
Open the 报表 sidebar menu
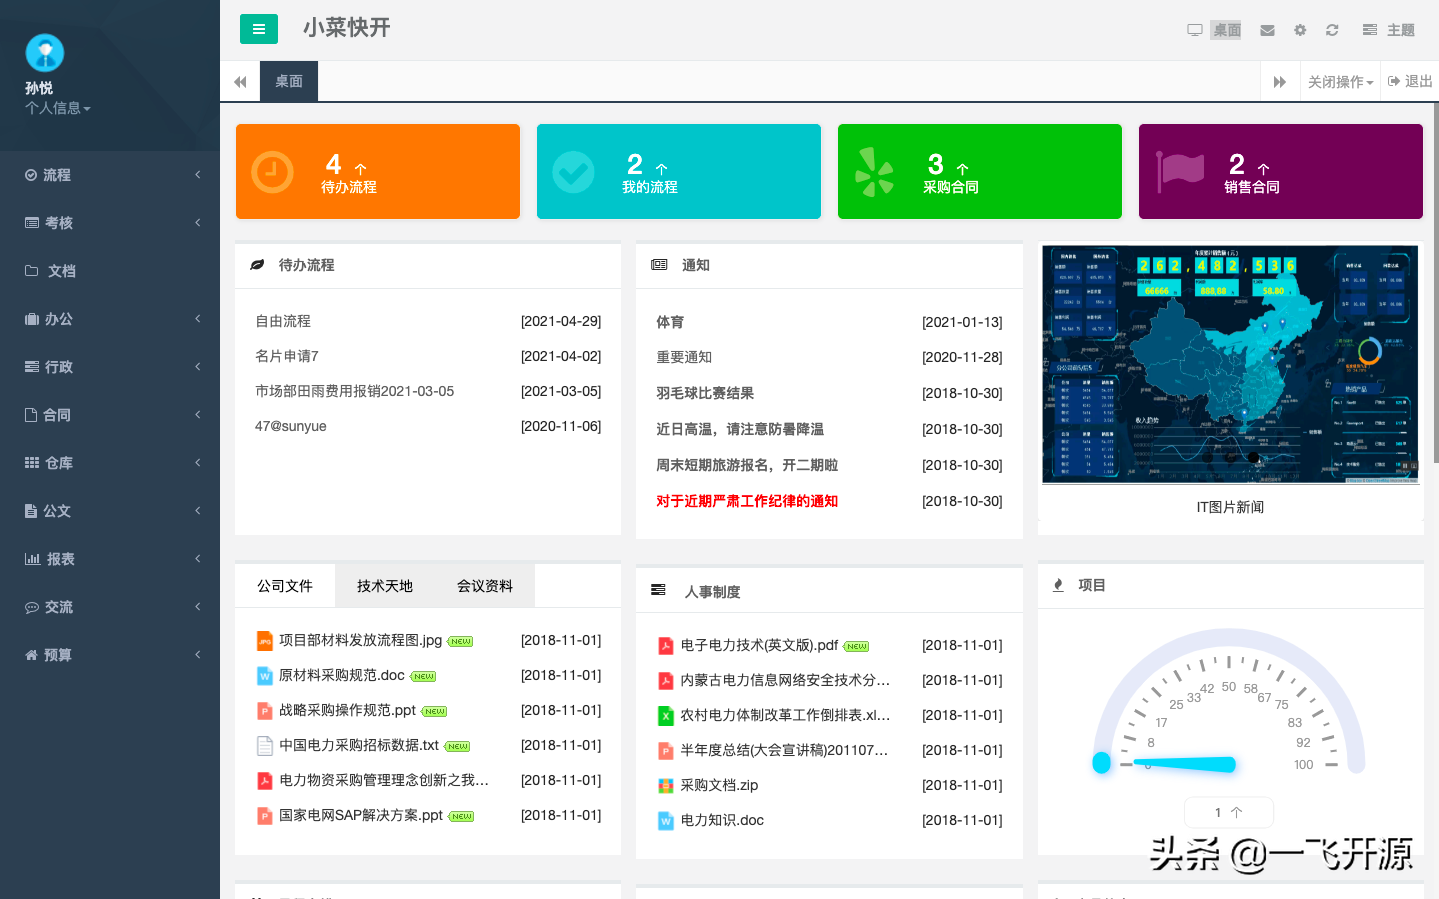tap(110, 559)
